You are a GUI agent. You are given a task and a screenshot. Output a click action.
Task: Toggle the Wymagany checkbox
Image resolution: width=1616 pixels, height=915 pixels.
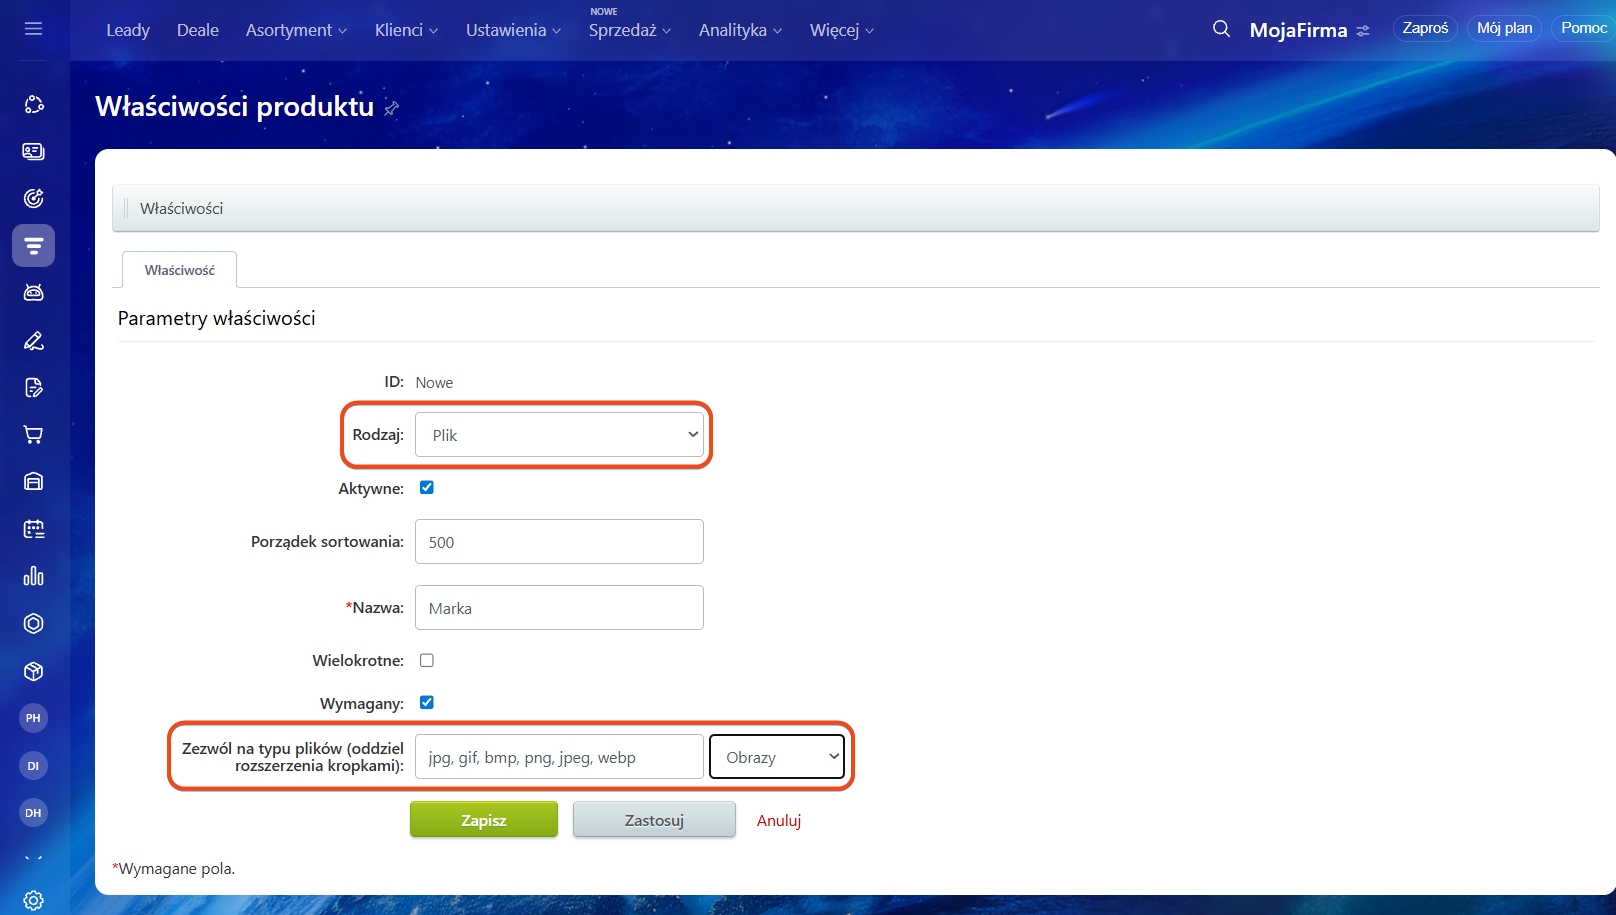[x=427, y=702]
